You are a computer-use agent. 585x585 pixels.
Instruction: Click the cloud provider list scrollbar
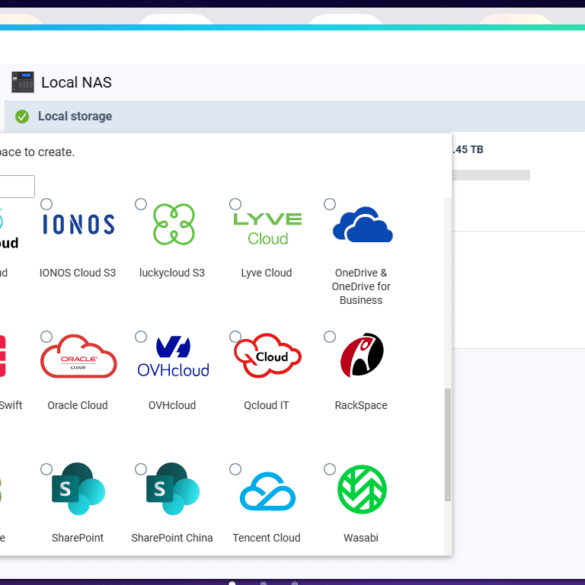pos(448,445)
